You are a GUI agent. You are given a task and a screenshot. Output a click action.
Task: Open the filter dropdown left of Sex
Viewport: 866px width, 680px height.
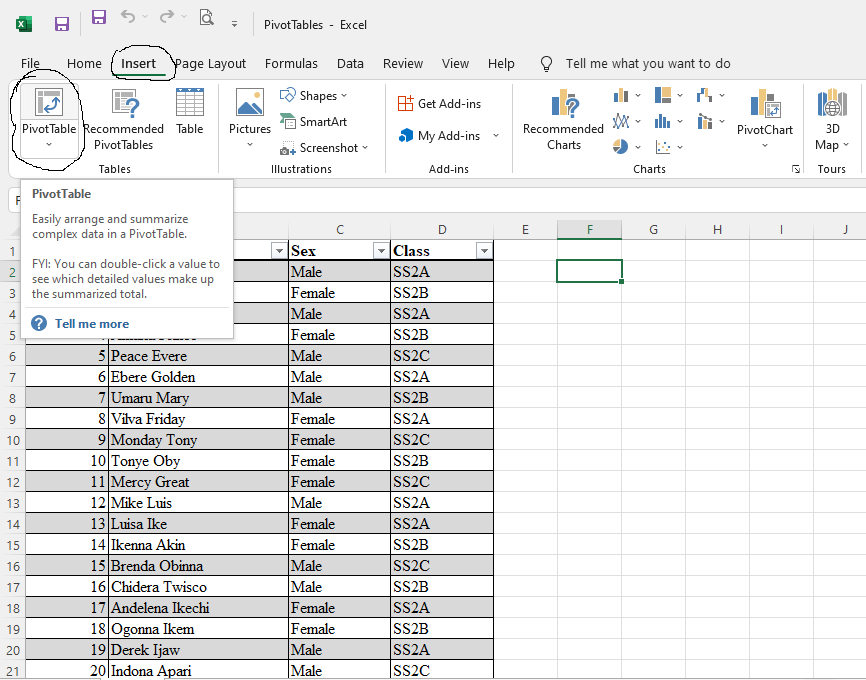(279, 251)
